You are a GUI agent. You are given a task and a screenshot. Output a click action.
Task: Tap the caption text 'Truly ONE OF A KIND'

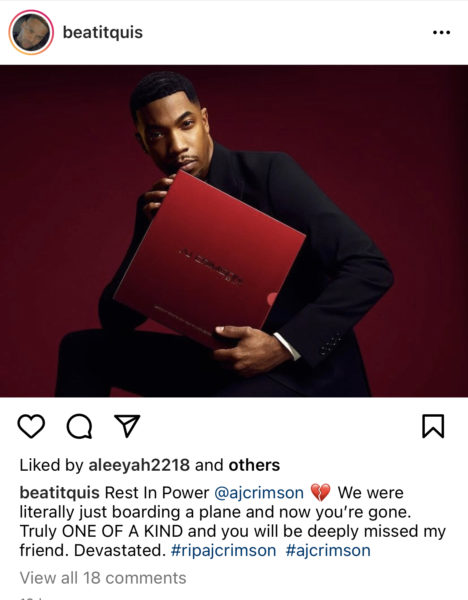click(x=101, y=532)
